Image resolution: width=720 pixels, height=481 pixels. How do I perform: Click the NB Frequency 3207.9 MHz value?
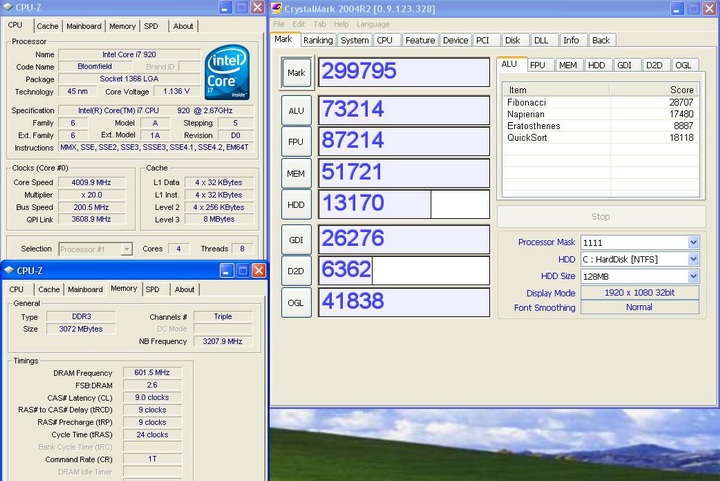pyautogui.click(x=223, y=341)
